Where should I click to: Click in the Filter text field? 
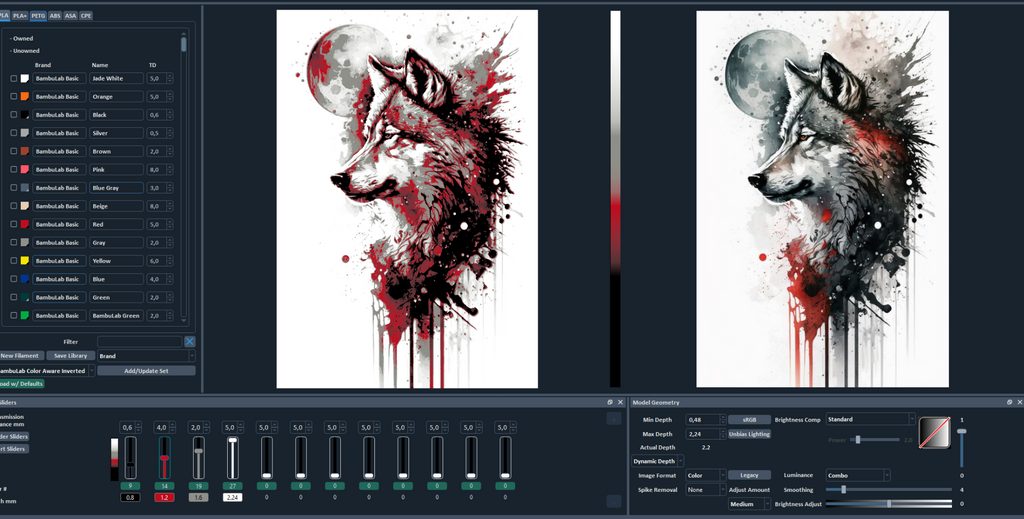pyautogui.click(x=140, y=341)
